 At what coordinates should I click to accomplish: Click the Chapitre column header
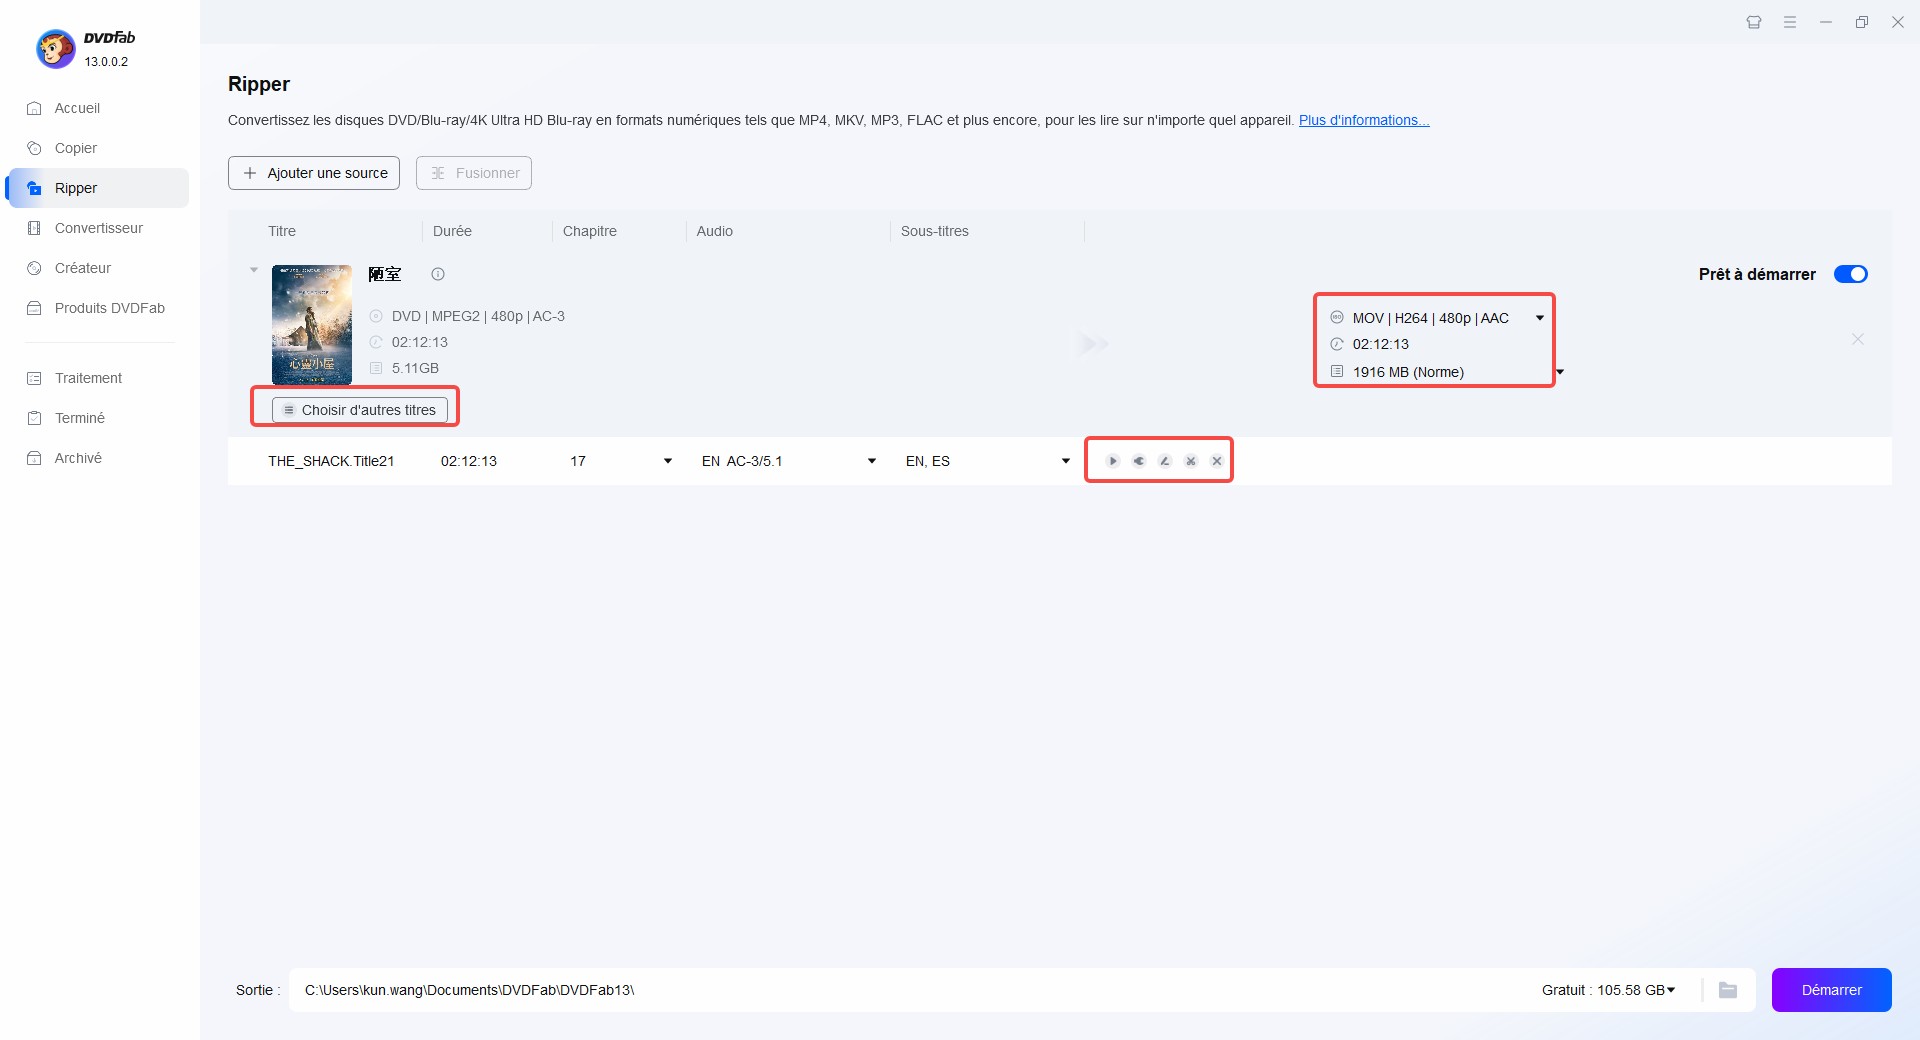pos(590,231)
